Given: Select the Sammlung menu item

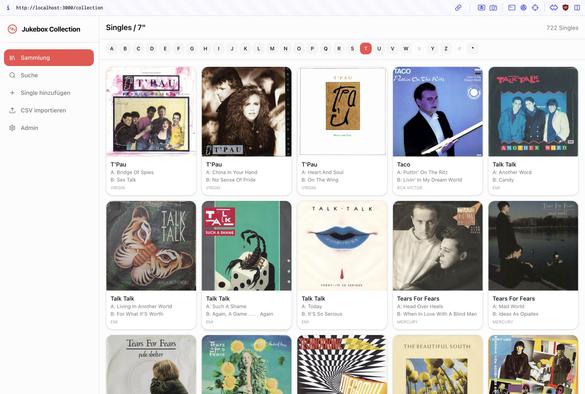Looking at the screenshot, I should click(x=49, y=58).
